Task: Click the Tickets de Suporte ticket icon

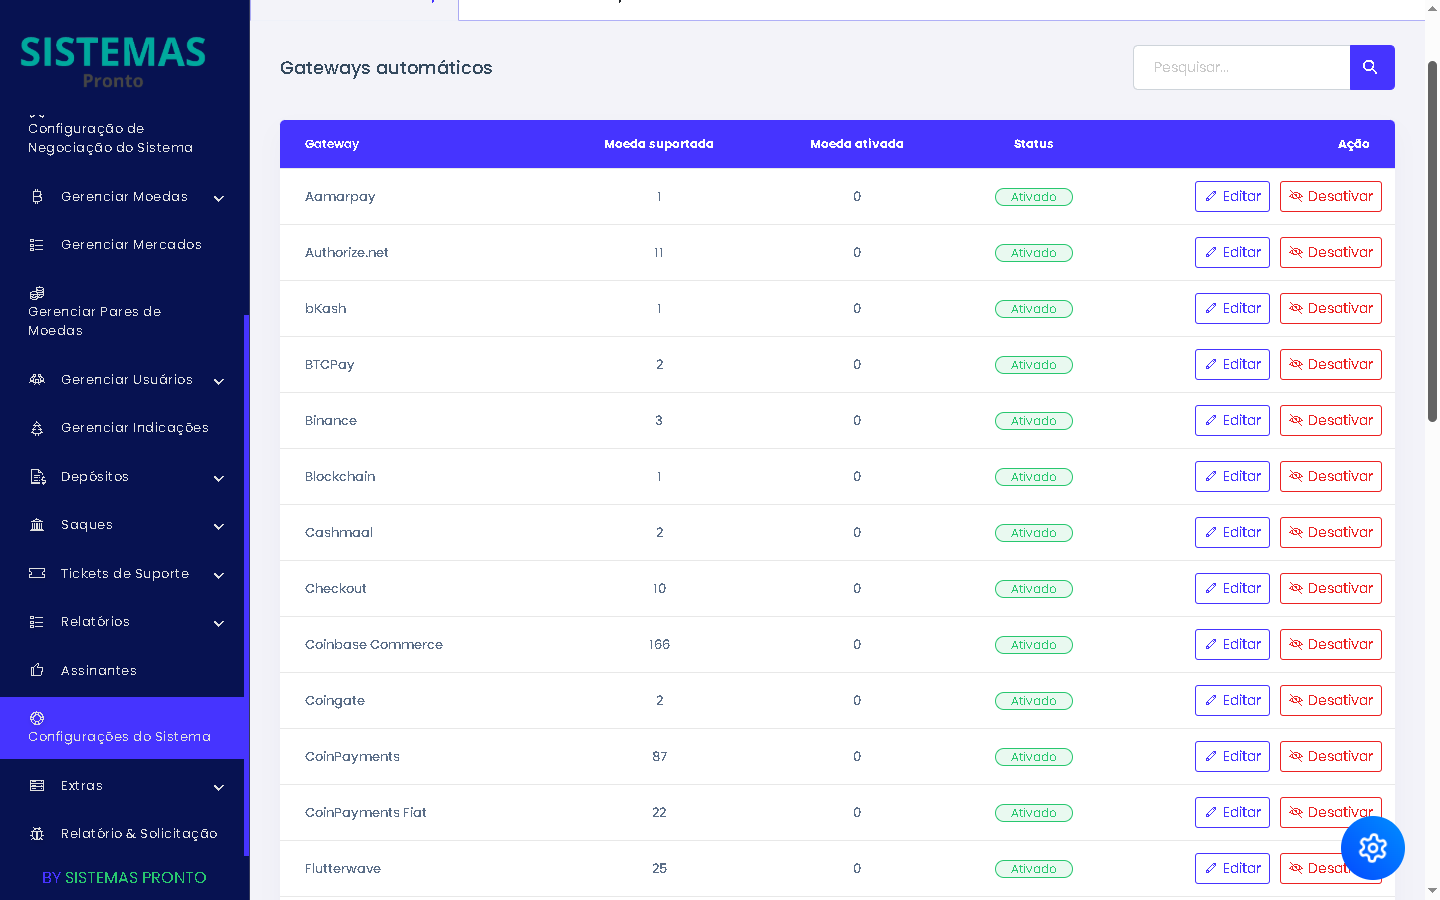Action: pyautogui.click(x=37, y=573)
